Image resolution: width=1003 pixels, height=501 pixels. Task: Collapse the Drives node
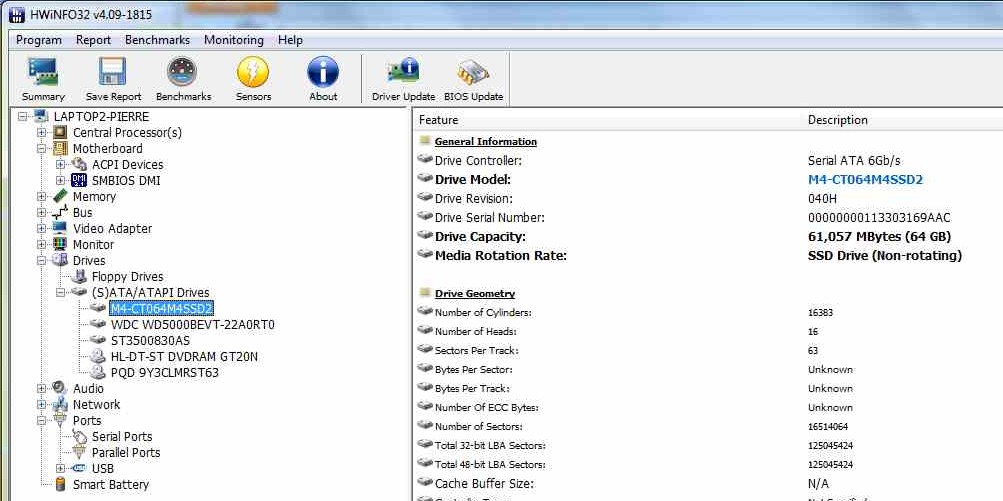click(x=42, y=260)
